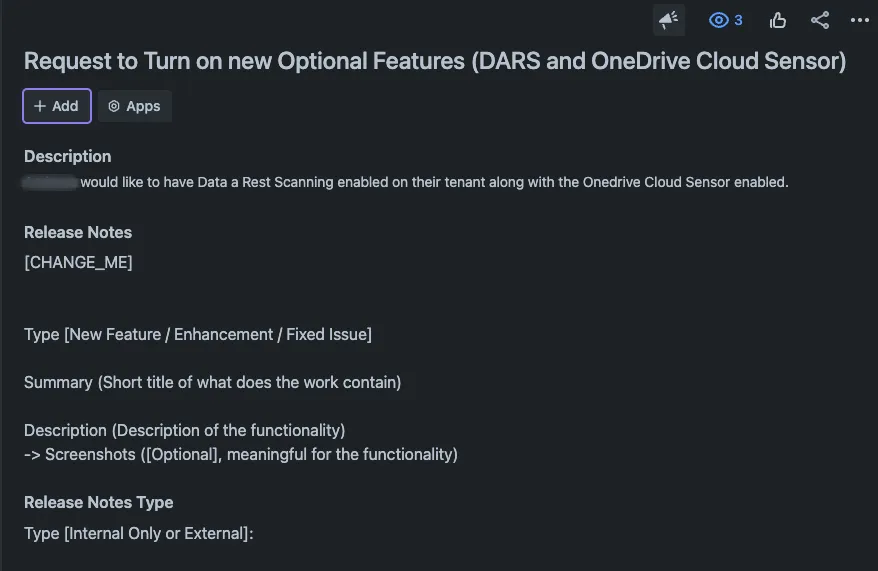
Task: Open the Apps button
Action: click(135, 106)
